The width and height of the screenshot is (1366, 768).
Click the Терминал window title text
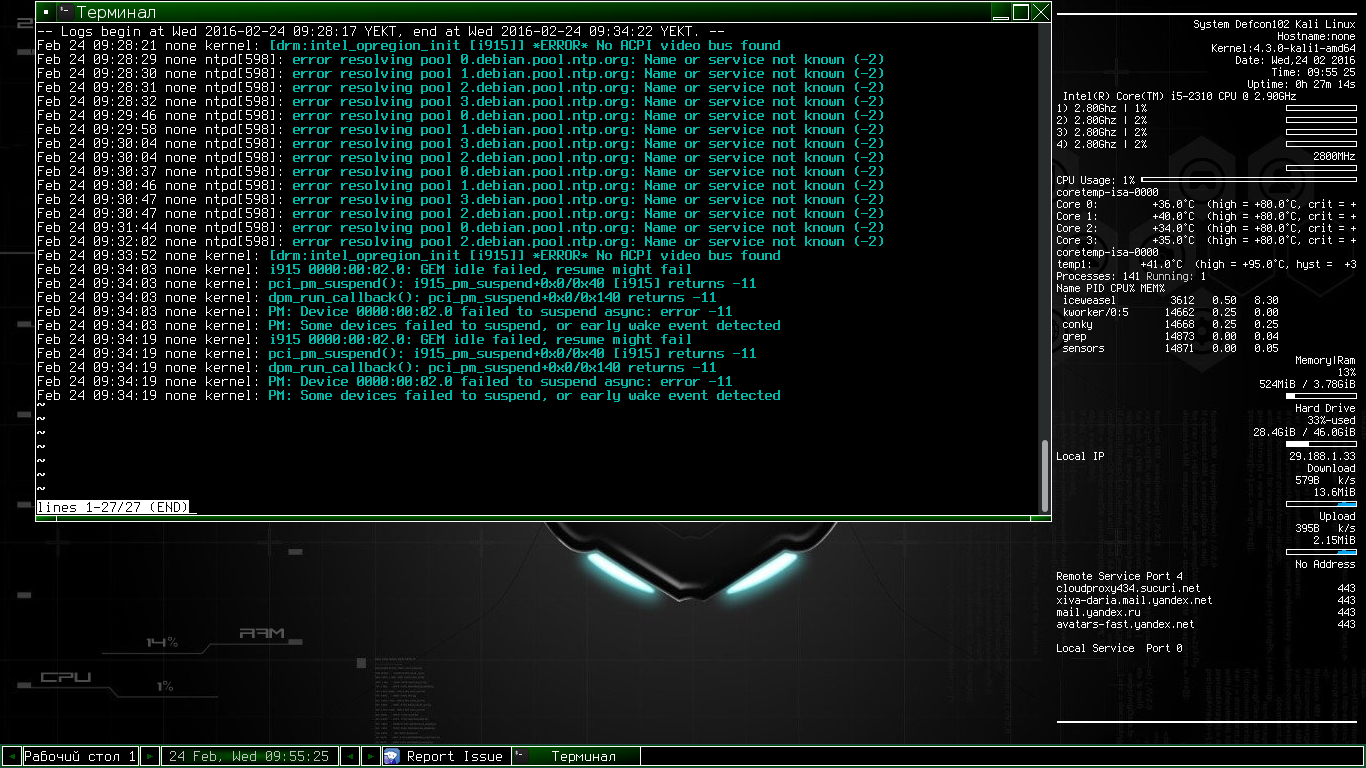point(116,13)
